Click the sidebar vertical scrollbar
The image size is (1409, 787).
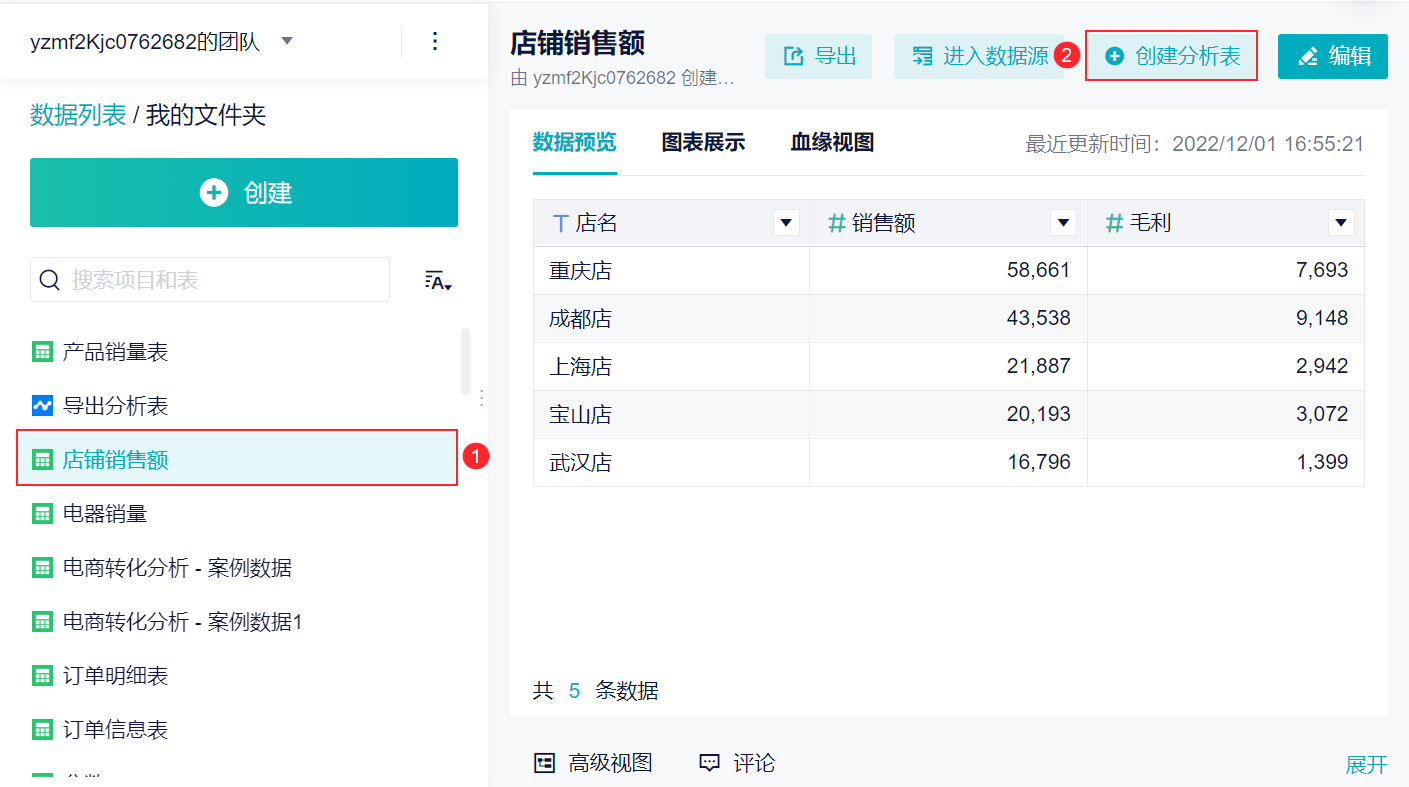(465, 361)
